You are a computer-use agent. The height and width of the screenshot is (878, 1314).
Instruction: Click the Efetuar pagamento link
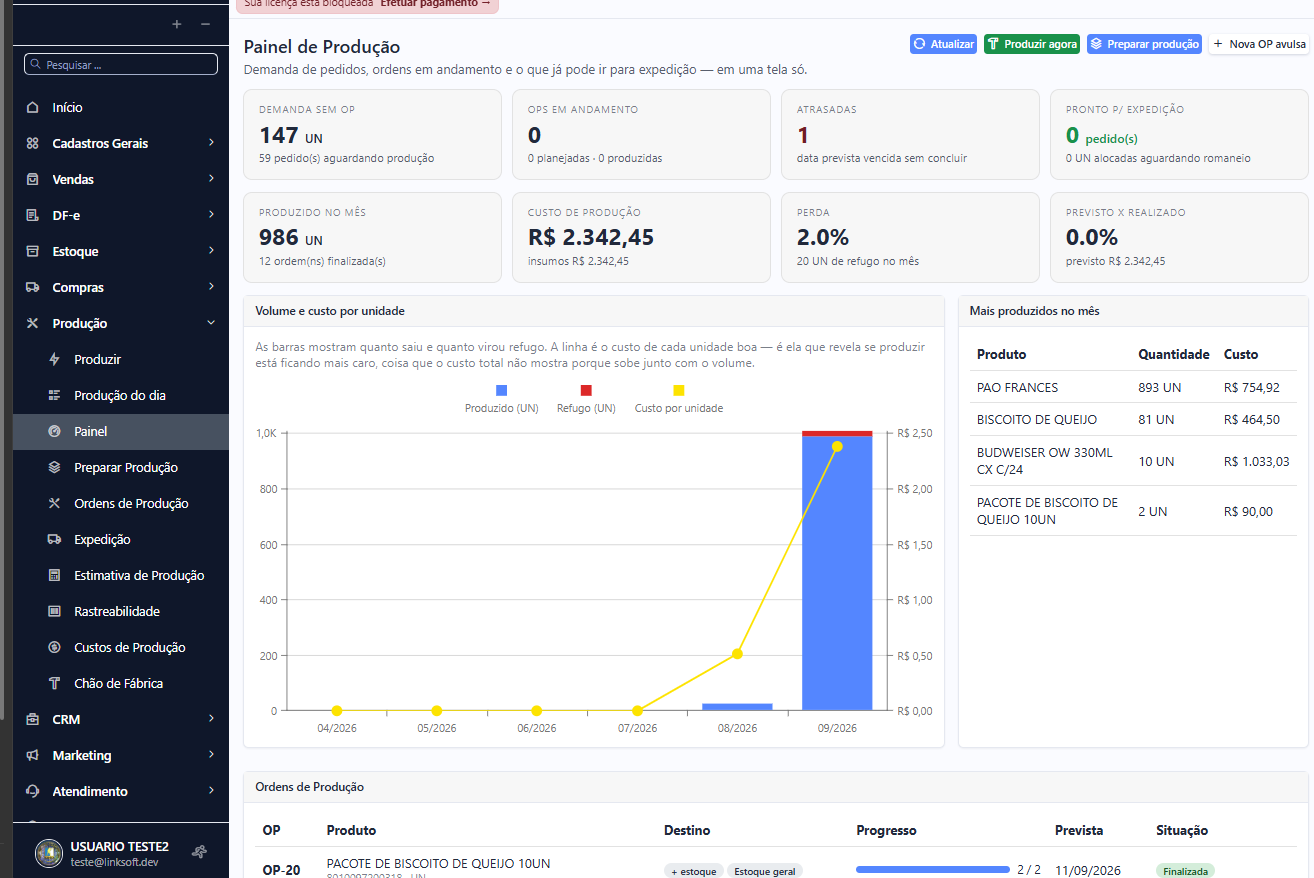[436, 4]
